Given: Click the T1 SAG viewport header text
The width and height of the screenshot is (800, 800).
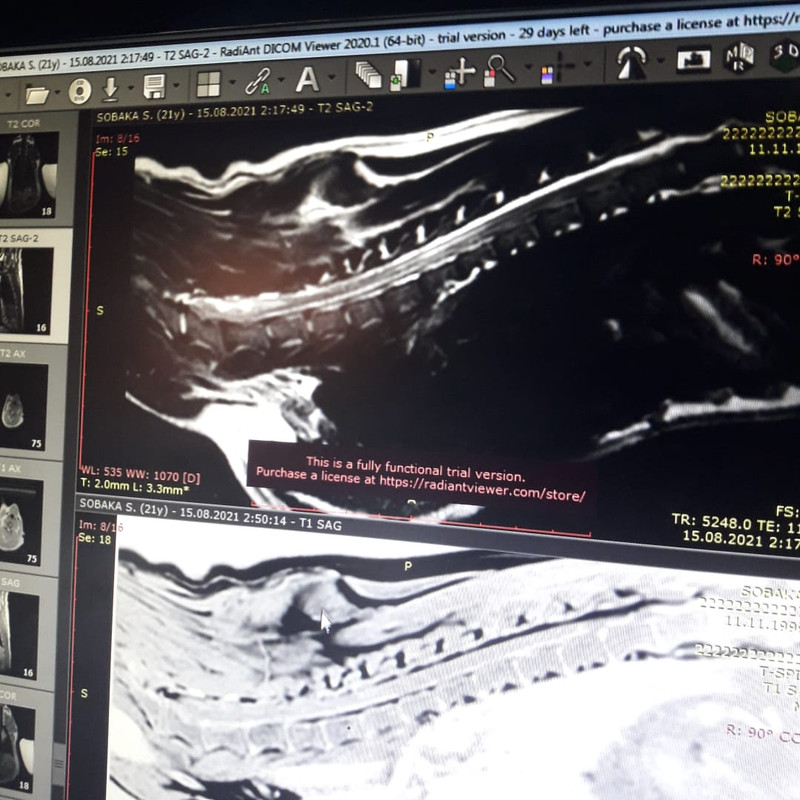Looking at the screenshot, I should point(210,514).
